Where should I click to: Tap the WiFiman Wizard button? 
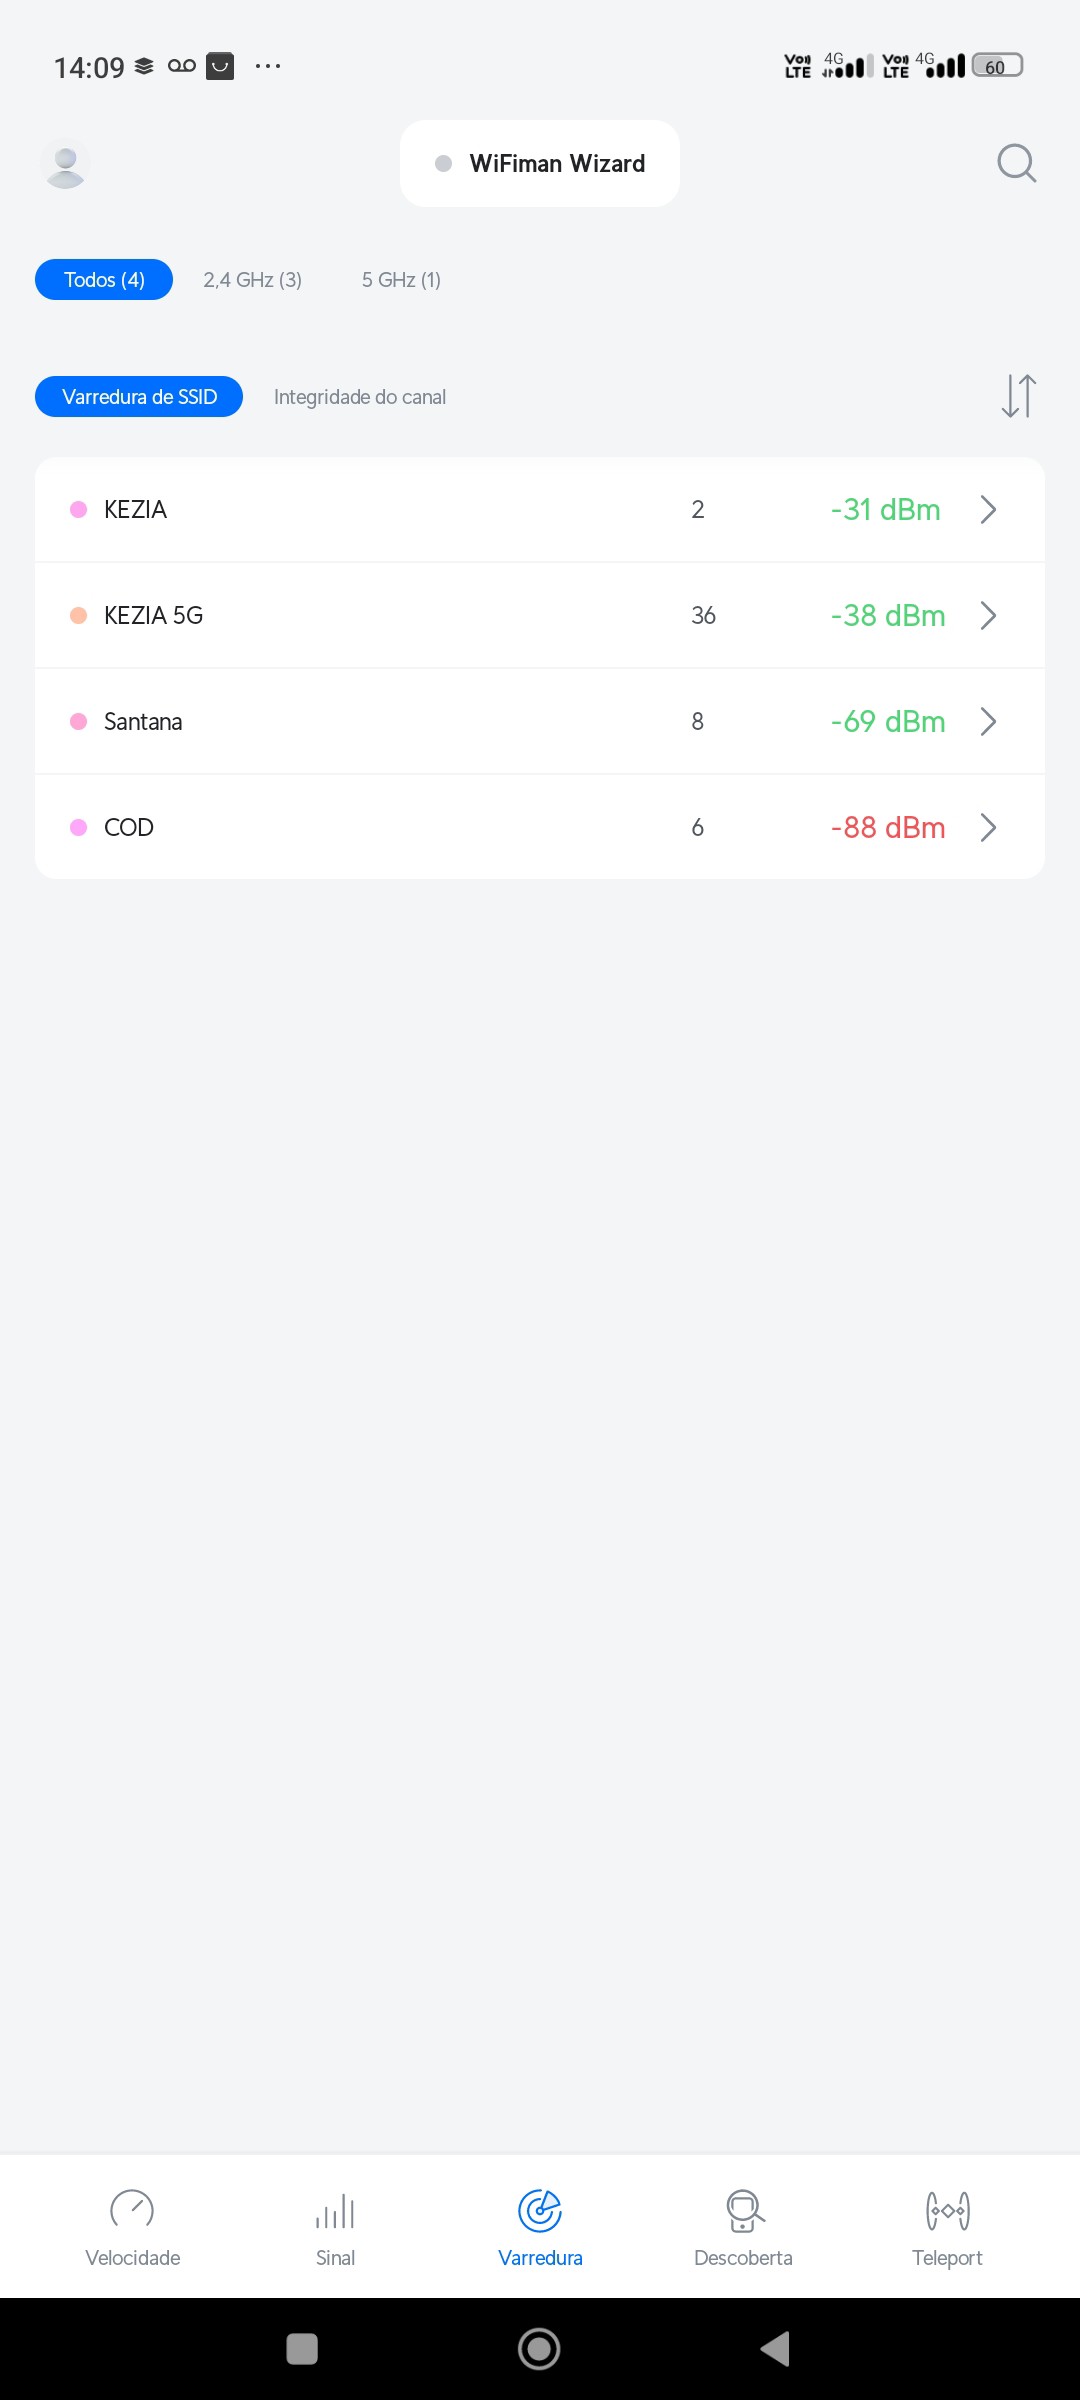tap(540, 164)
